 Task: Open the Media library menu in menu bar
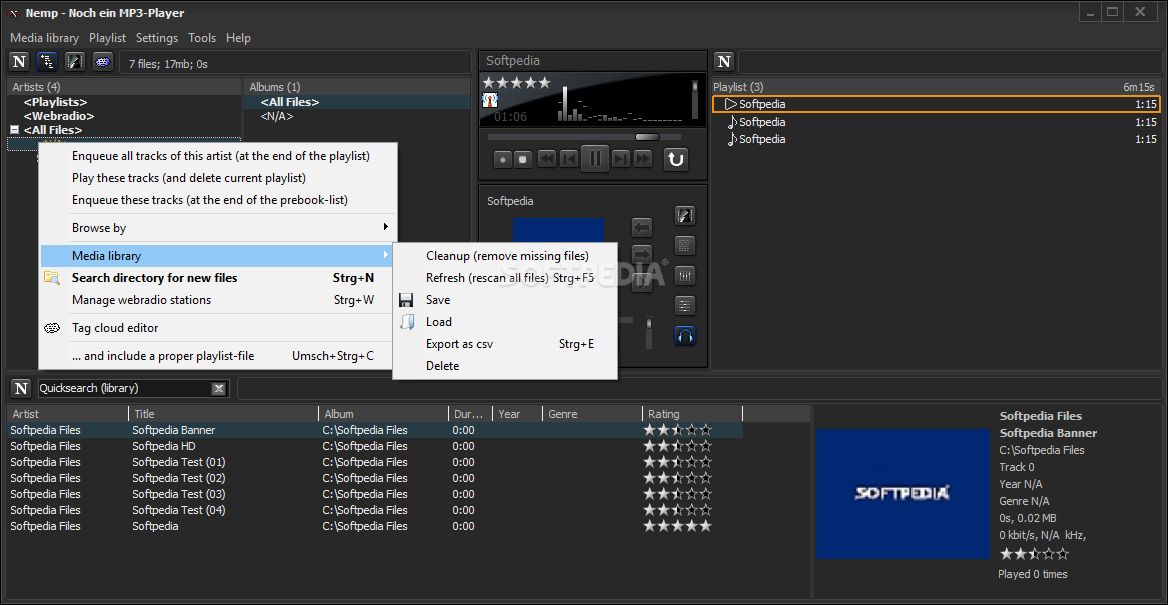(x=45, y=38)
